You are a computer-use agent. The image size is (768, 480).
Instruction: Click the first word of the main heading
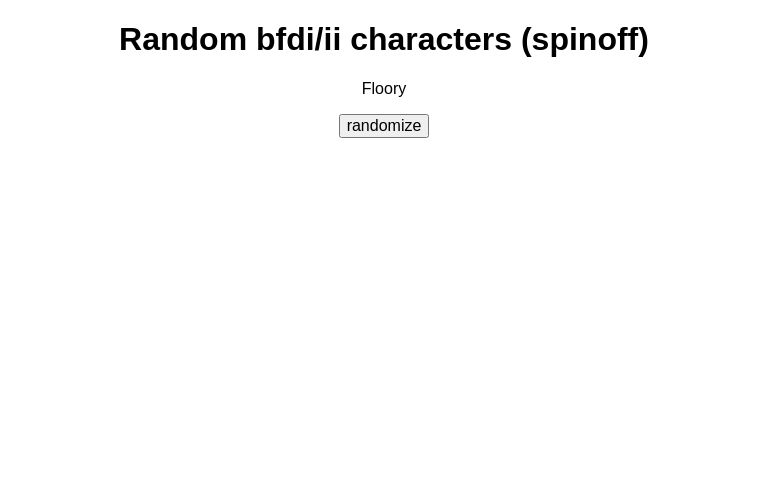(x=183, y=39)
